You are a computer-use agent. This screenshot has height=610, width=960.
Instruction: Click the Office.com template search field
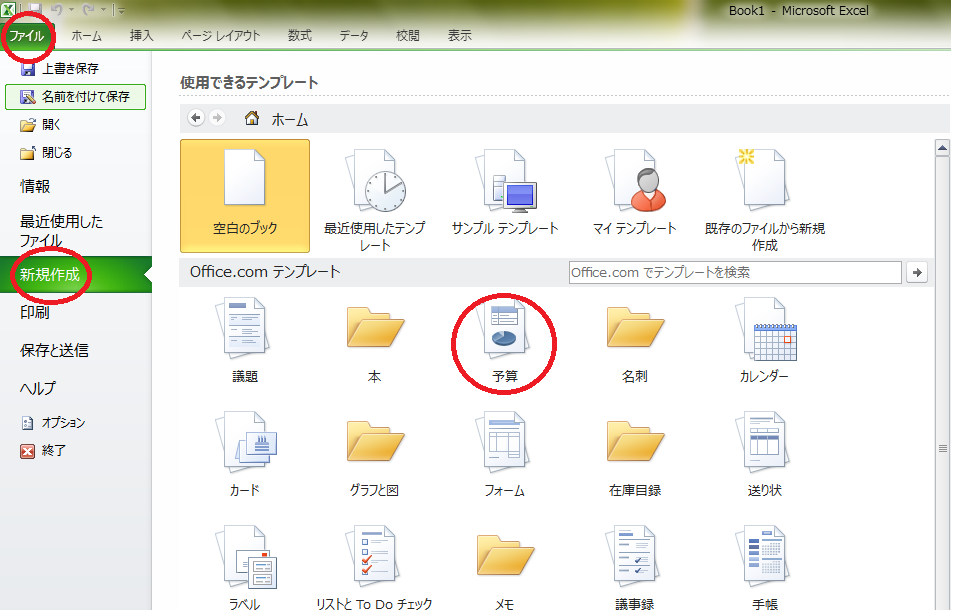735,273
